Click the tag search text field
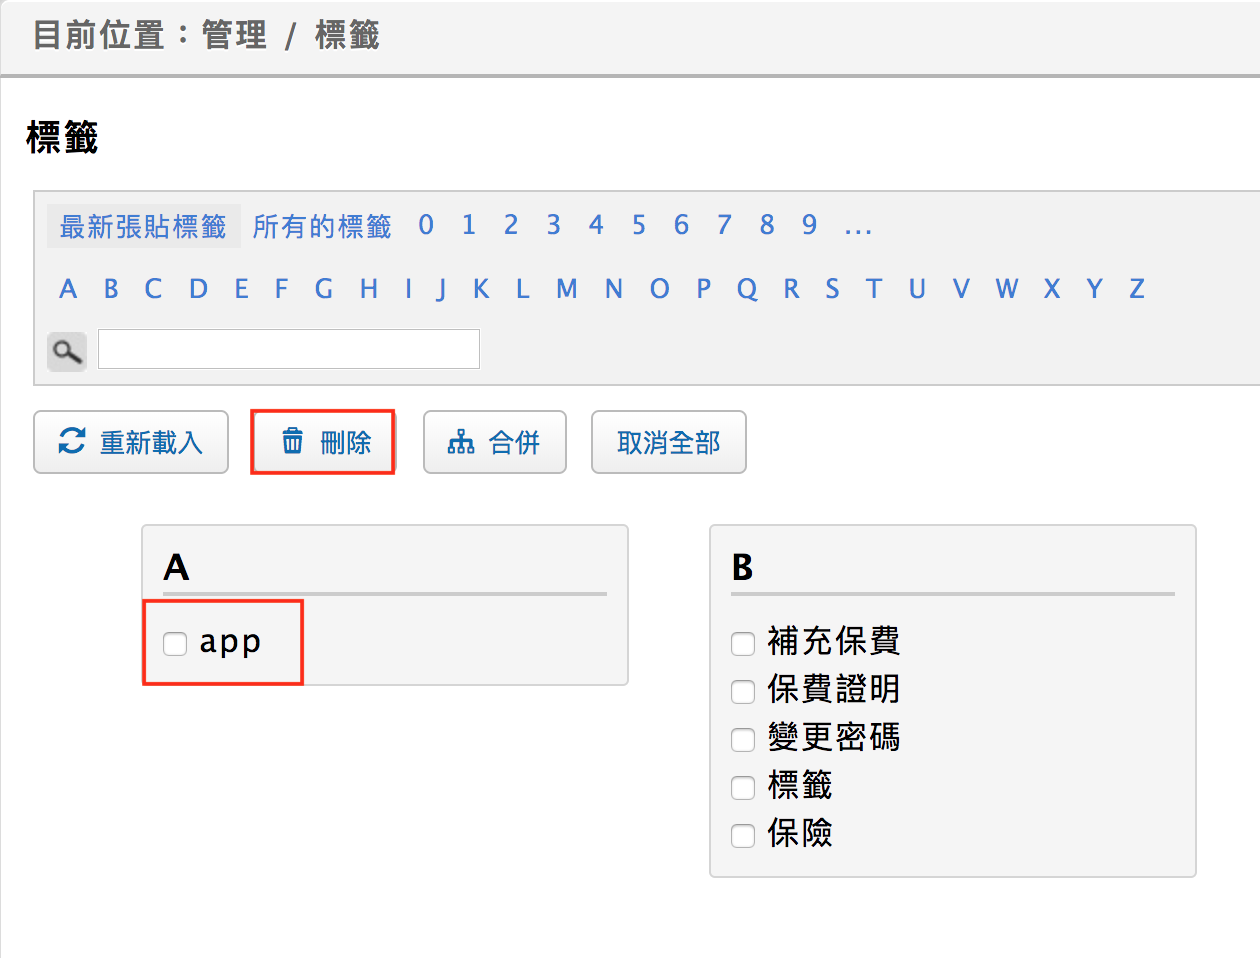1260x958 pixels. click(x=289, y=349)
